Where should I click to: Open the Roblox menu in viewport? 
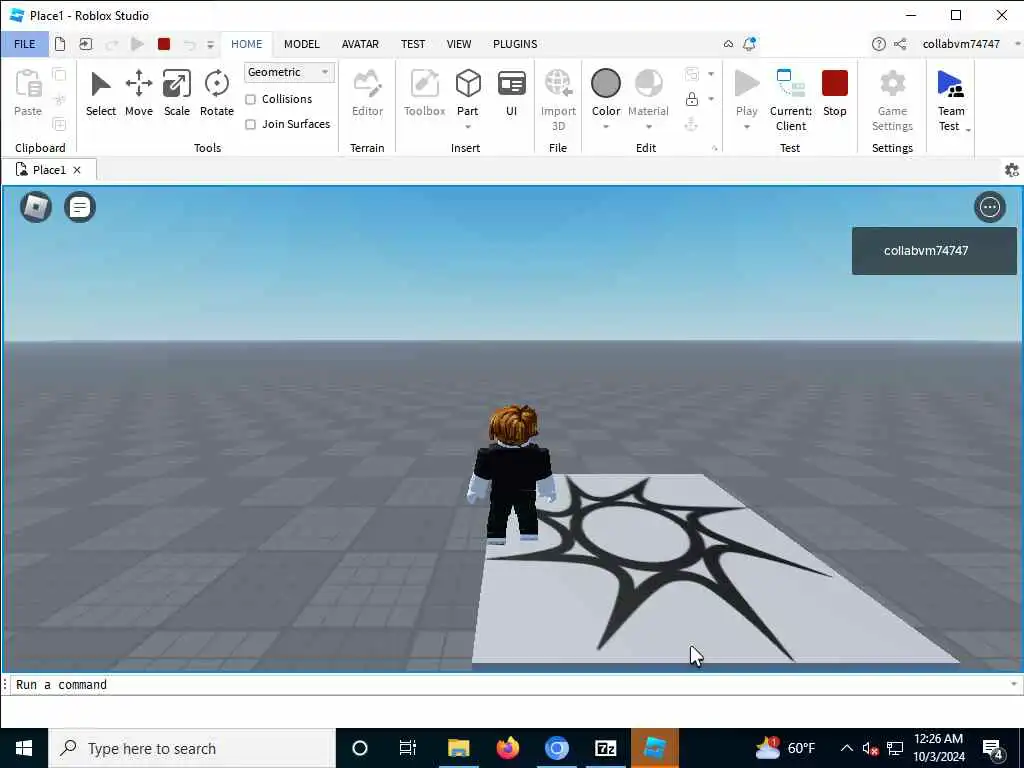point(36,207)
